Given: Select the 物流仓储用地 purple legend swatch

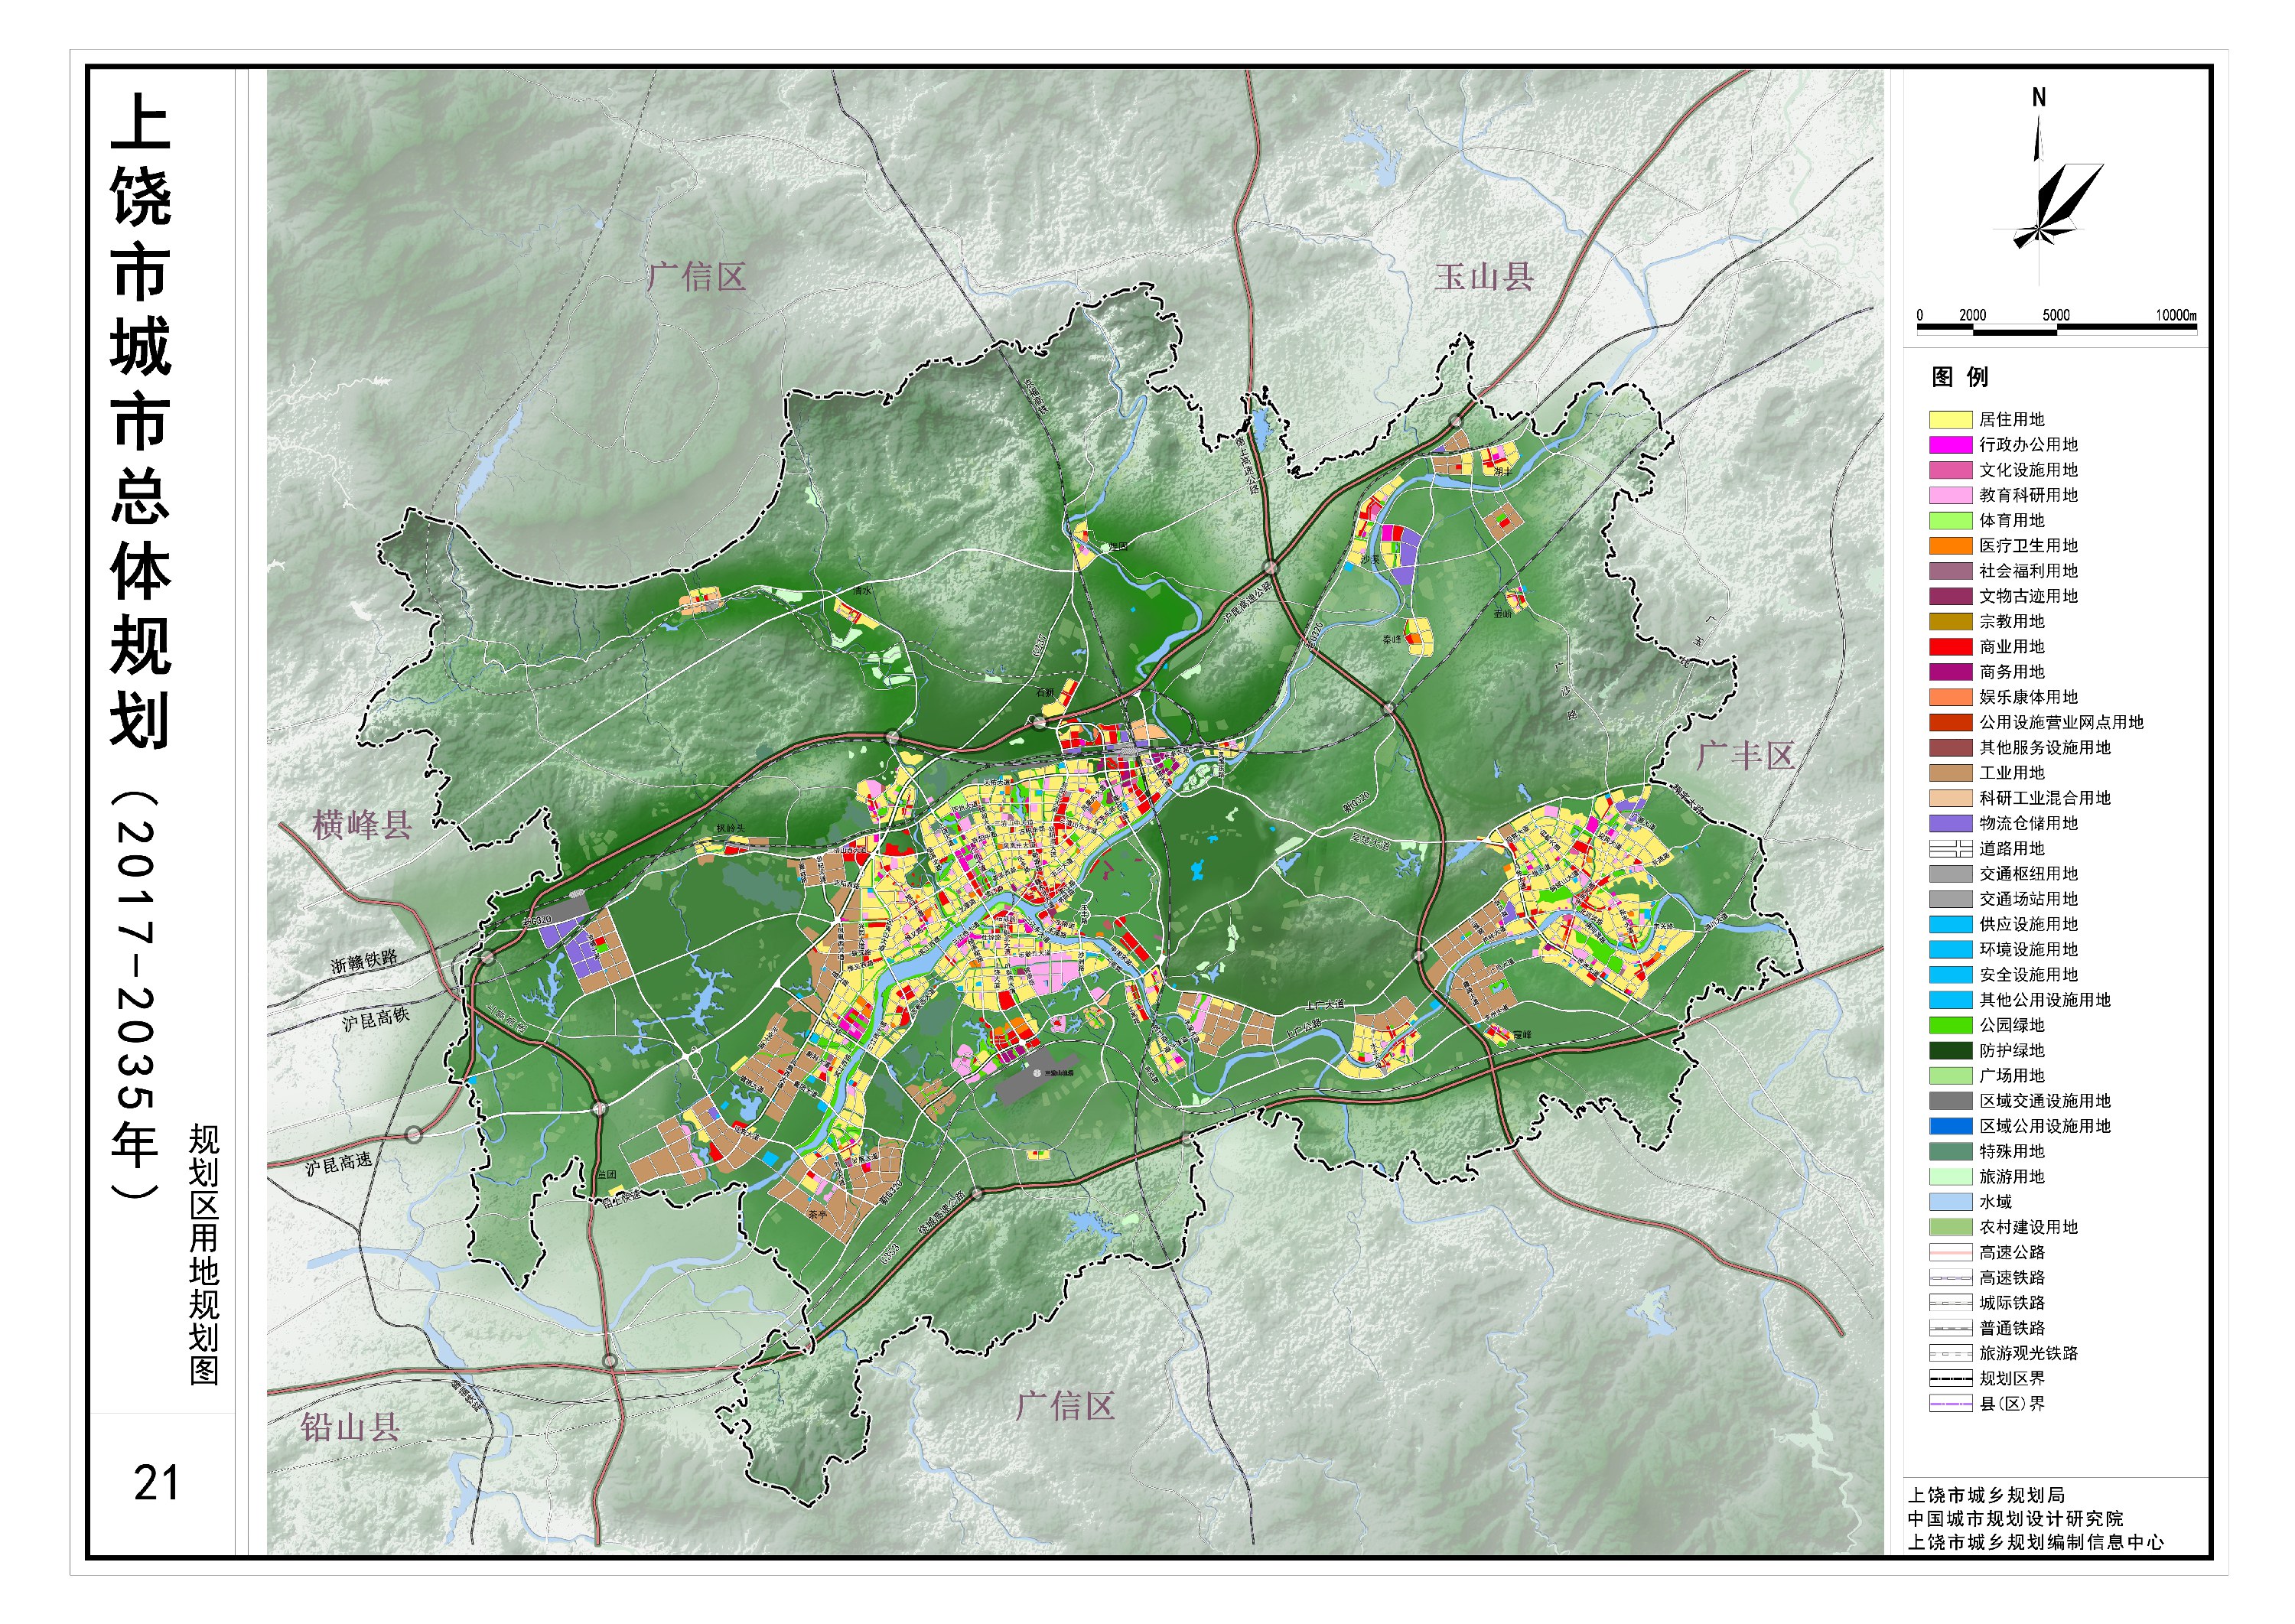Looking at the screenshot, I should click(x=1949, y=823).
